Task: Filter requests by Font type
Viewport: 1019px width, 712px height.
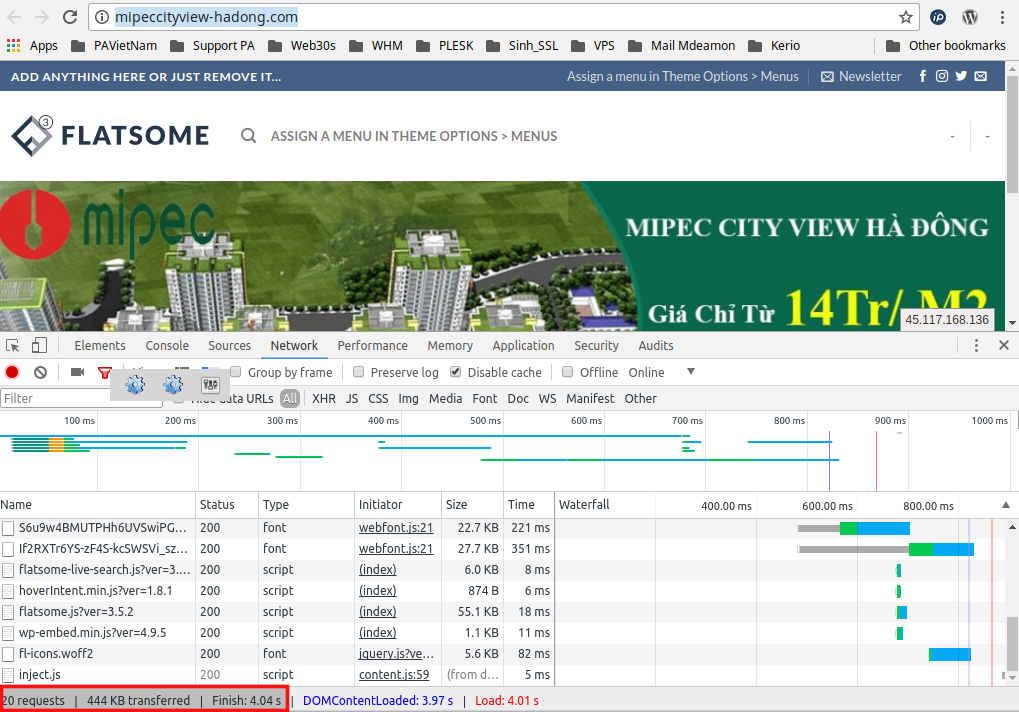Action: [x=485, y=398]
